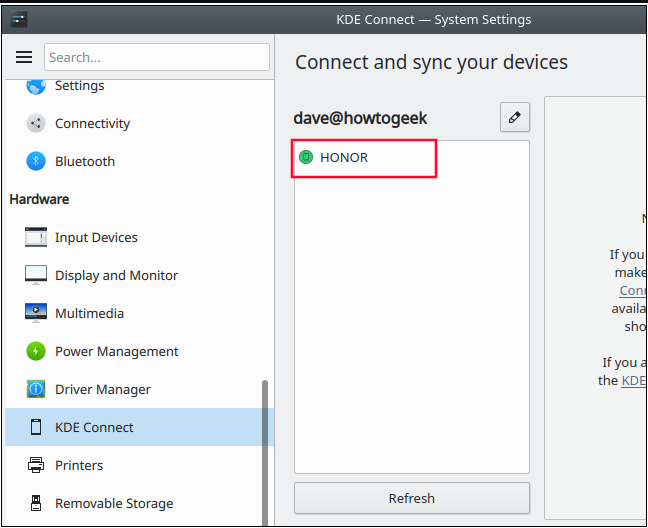The width and height of the screenshot is (648, 528).
Task: Focus the Search field
Action: [157, 57]
